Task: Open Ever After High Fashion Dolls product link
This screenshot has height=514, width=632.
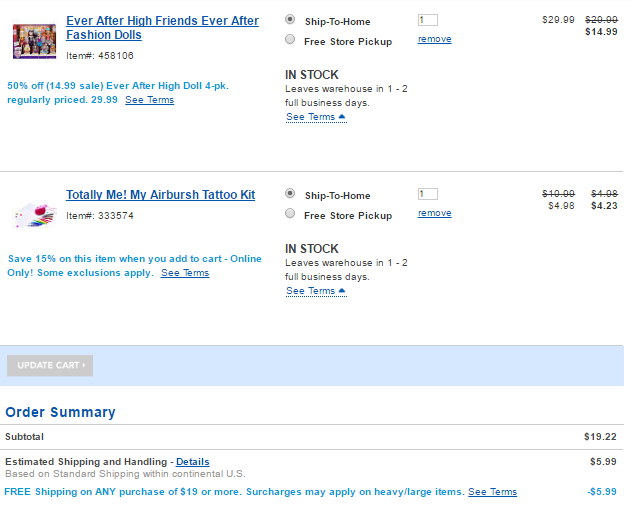Action: 162,28
